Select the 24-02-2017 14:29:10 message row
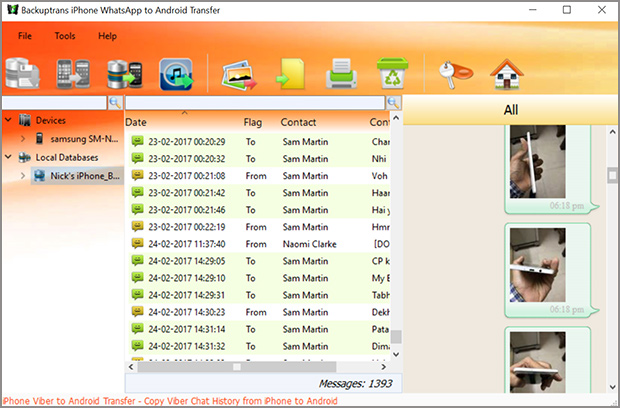 [258, 278]
